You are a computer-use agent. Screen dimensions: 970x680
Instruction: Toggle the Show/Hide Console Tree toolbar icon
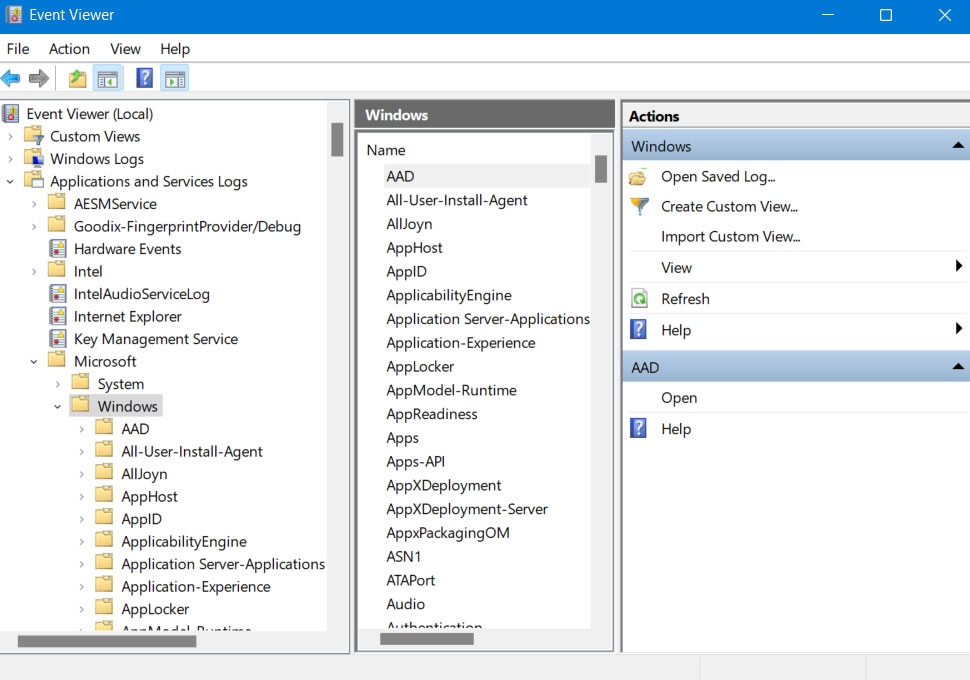point(108,79)
